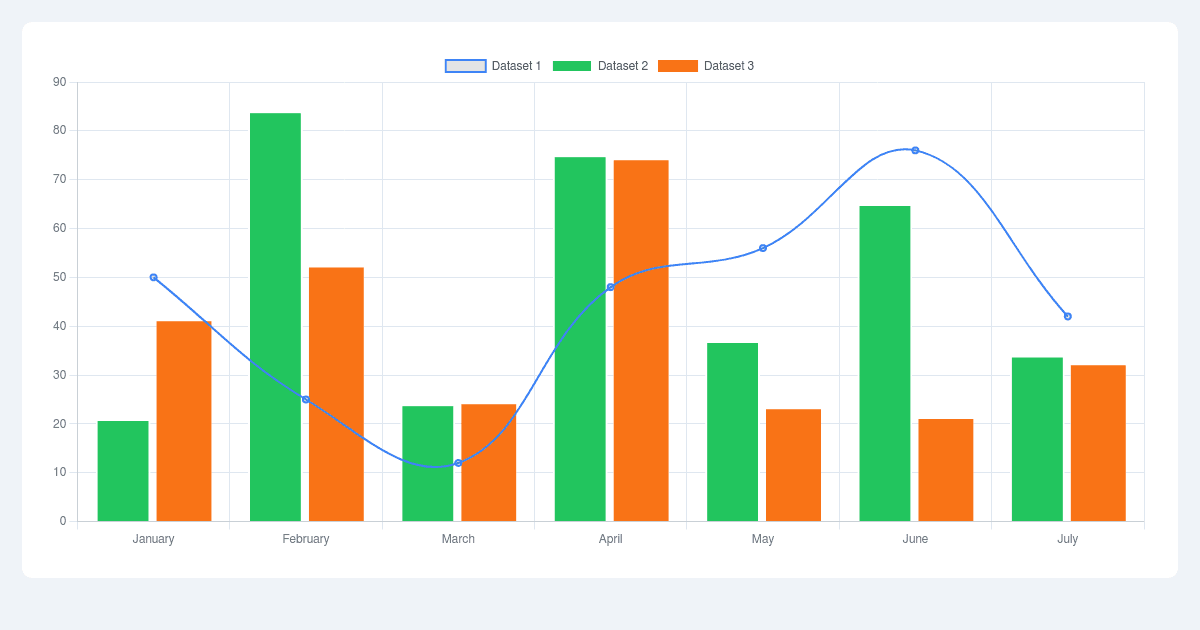Select June's green bar

coord(887,360)
